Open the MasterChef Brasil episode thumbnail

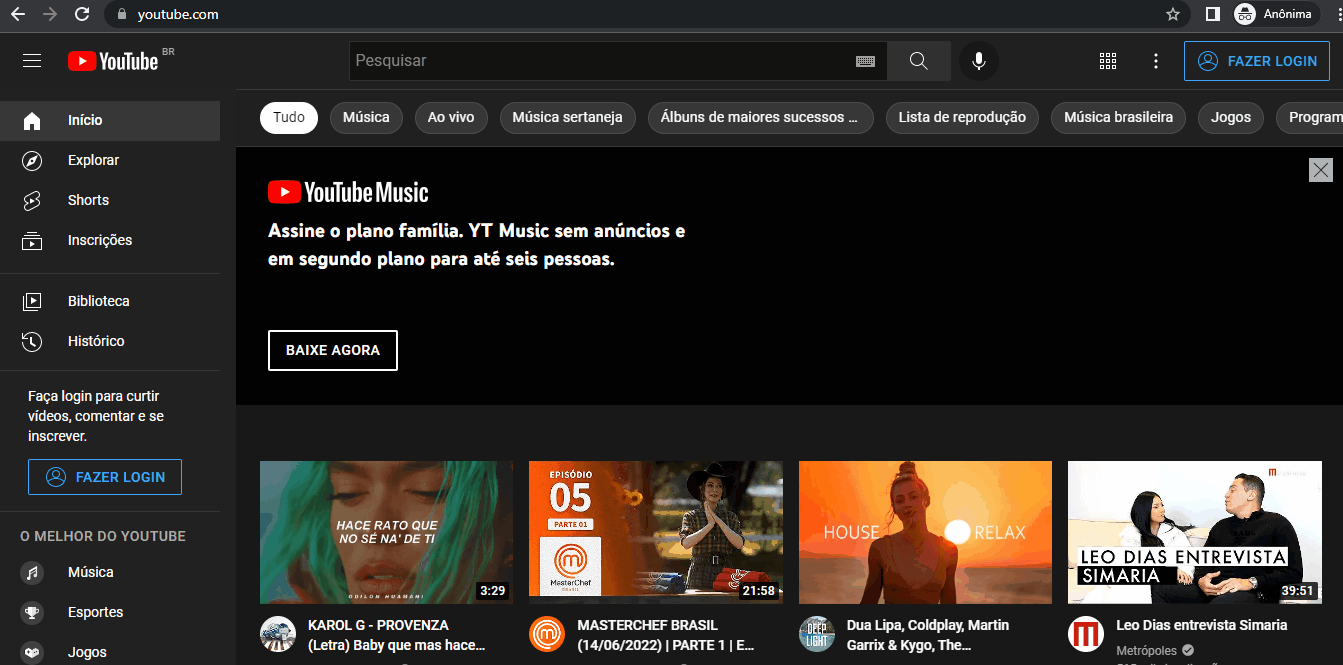[x=656, y=532]
